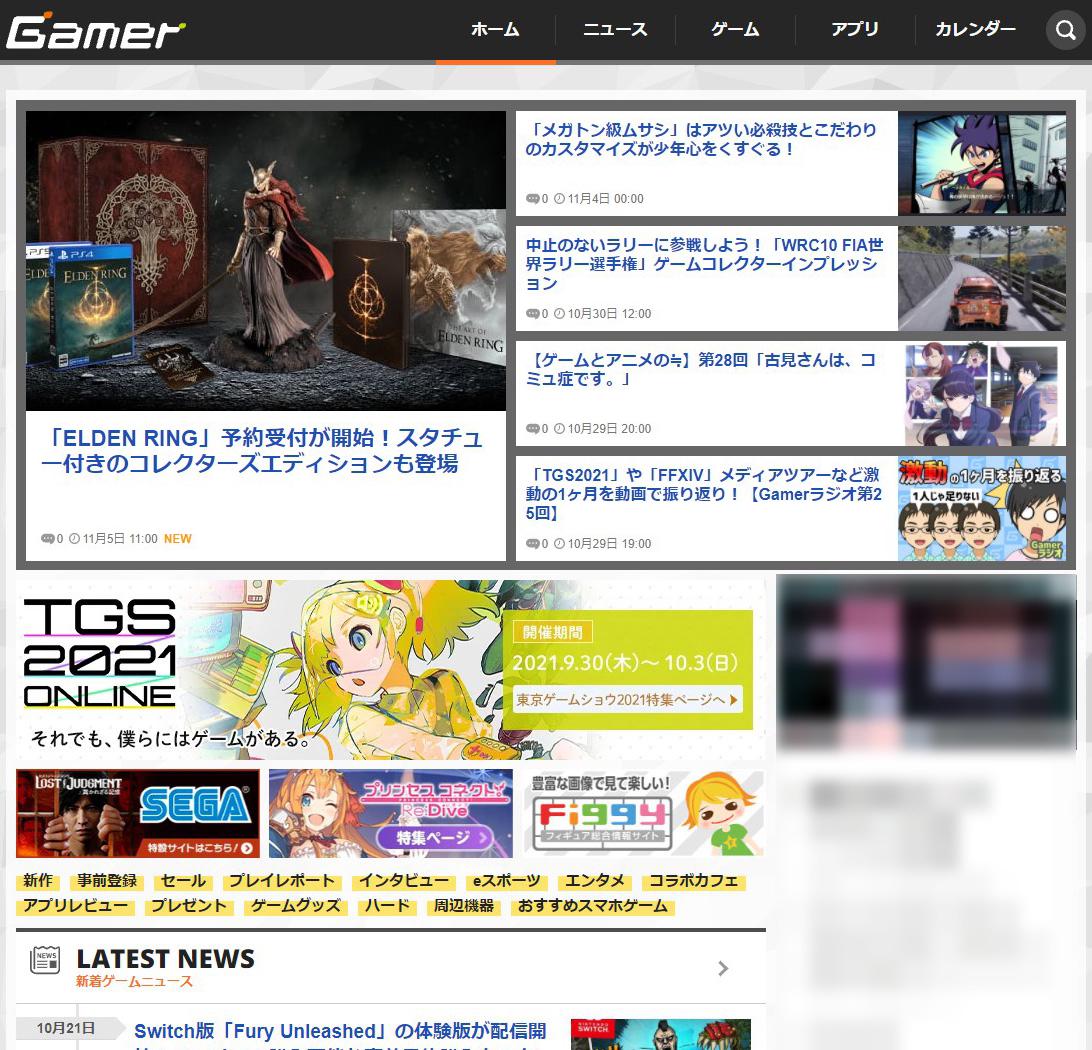Open the カレンダー page from the top menu
The width and height of the screenshot is (1092, 1050).
tap(974, 30)
